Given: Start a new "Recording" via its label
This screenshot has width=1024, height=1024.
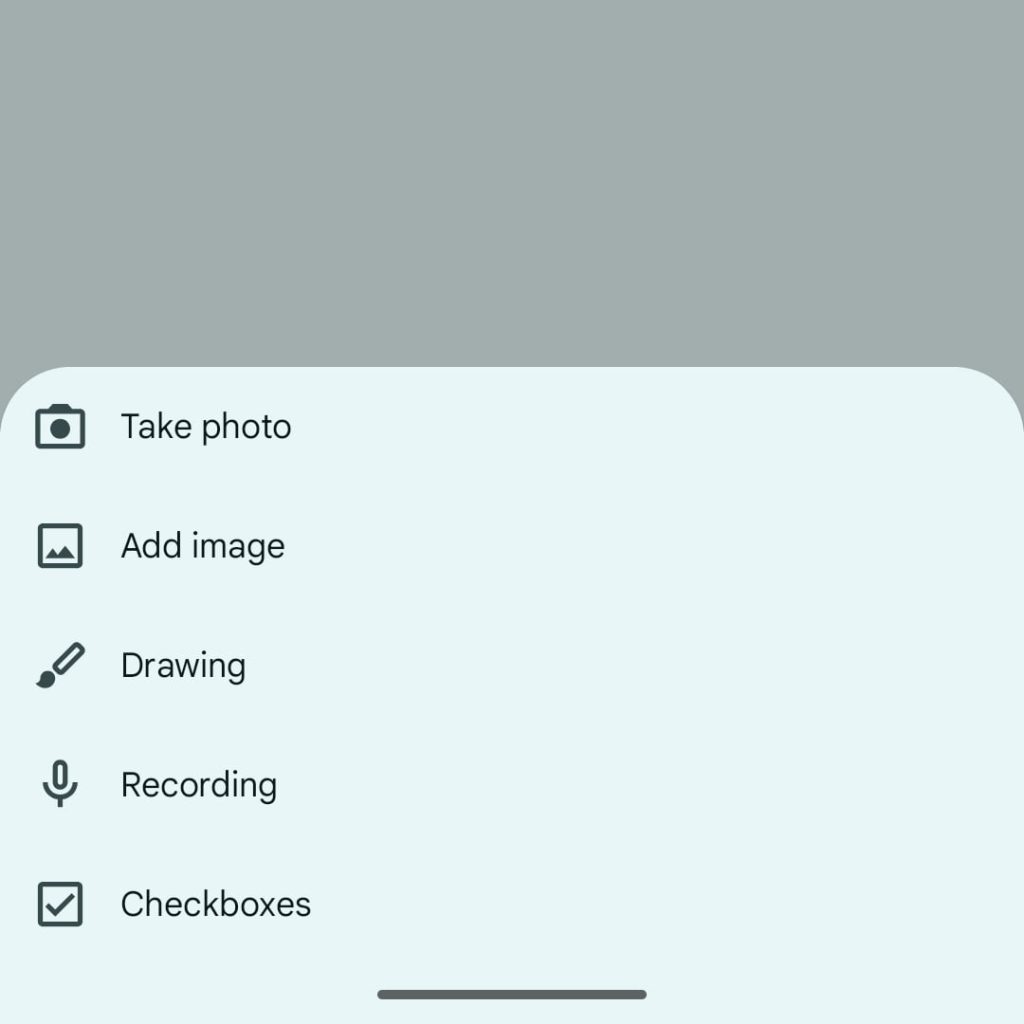Looking at the screenshot, I should [199, 785].
